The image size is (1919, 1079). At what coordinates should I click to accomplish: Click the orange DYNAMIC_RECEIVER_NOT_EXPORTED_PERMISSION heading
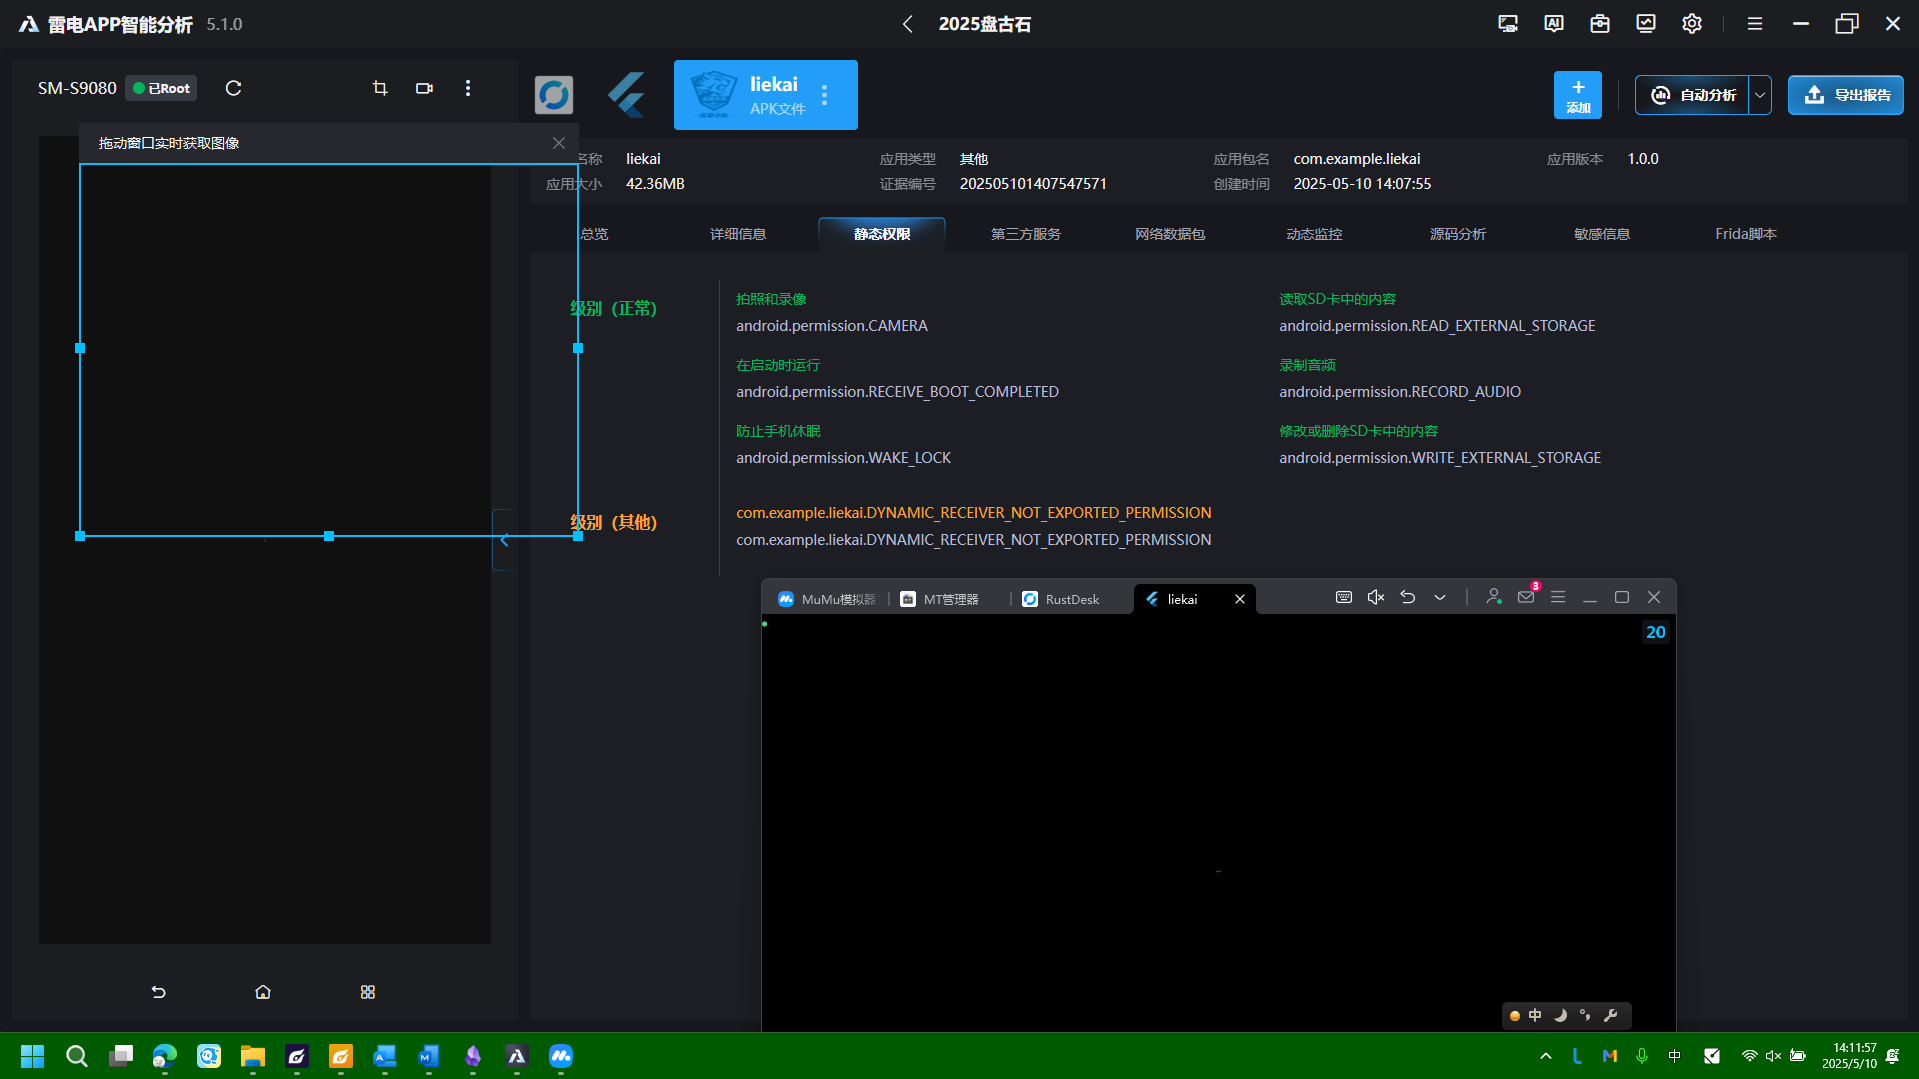(974, 513)
